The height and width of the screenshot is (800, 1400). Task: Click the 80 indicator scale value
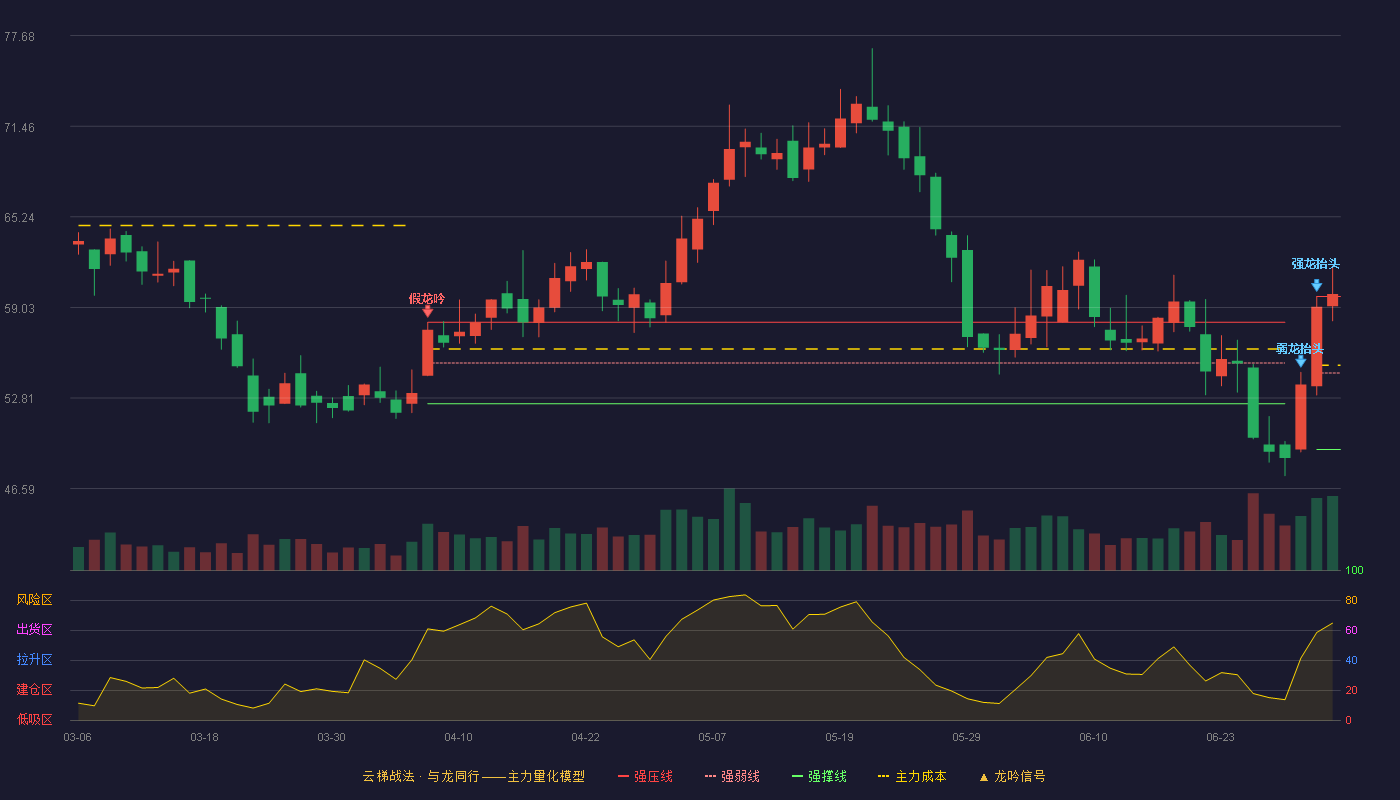pos(1351,600)
